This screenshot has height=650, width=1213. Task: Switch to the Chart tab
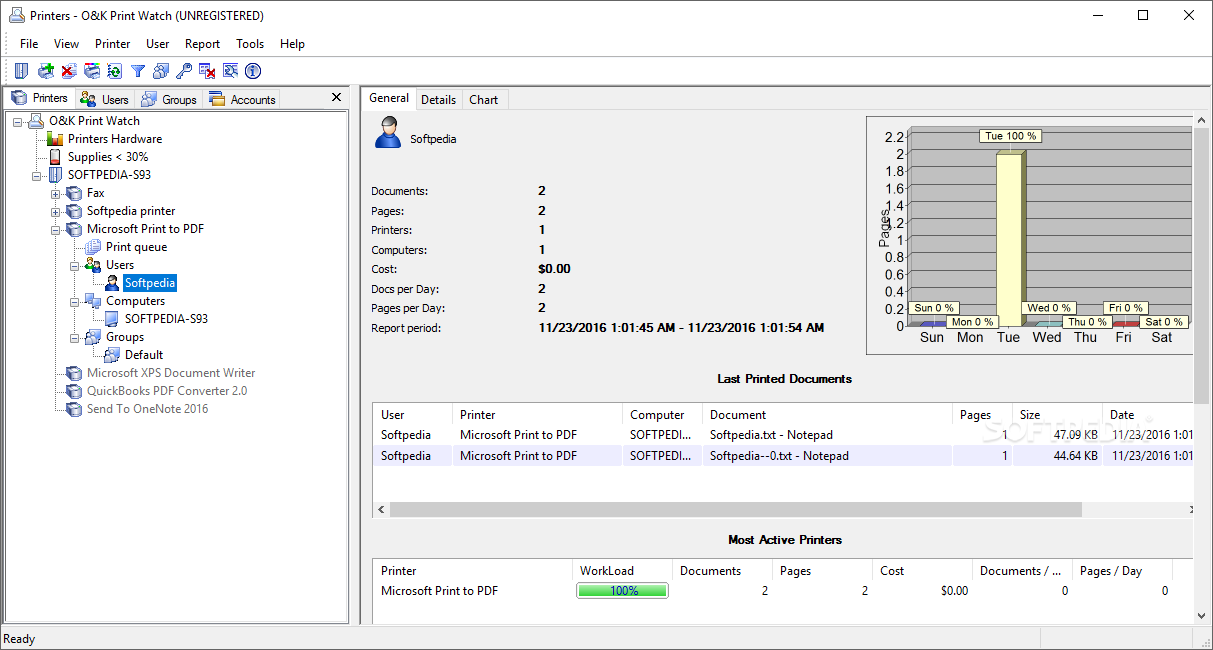click(484, 100)
